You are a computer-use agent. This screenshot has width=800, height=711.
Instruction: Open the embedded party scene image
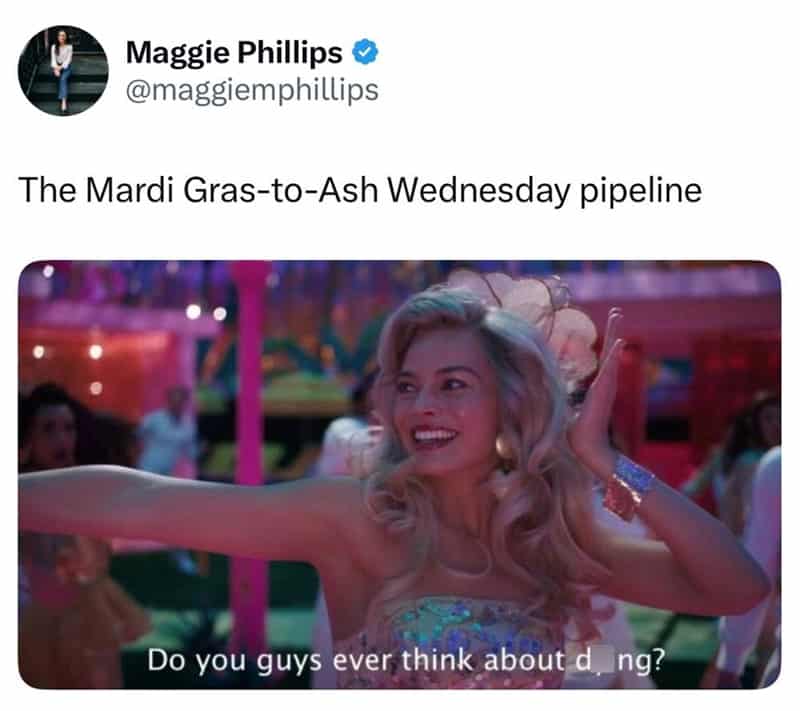(399, 474)
